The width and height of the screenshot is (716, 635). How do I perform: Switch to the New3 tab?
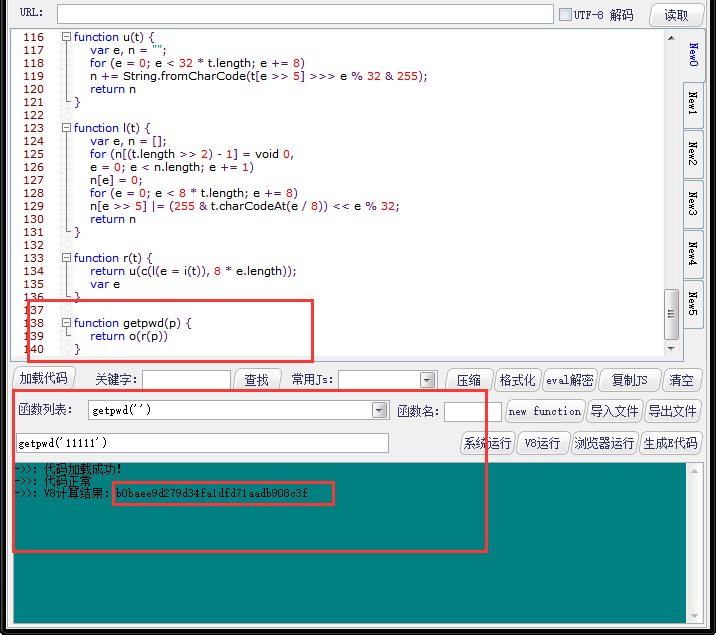coord(693,204)
